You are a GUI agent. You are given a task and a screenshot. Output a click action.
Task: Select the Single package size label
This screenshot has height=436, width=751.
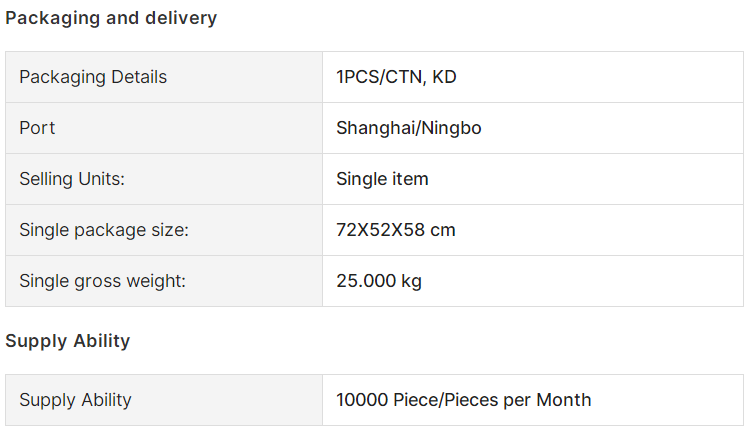(x=104, y=230)
